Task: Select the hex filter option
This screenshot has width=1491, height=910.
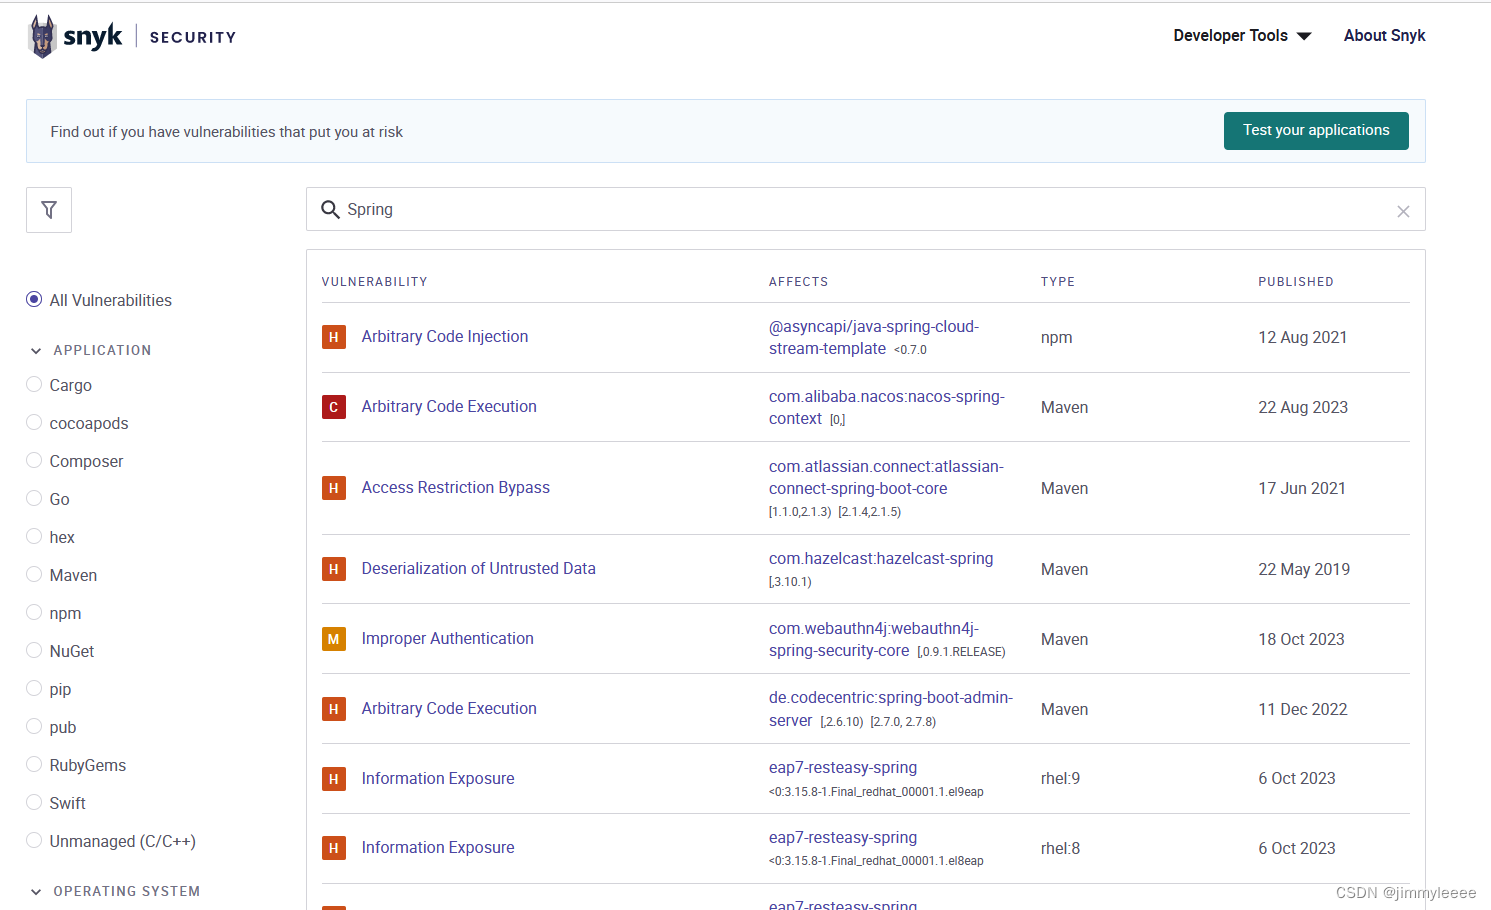Action: tap(34, 537)
